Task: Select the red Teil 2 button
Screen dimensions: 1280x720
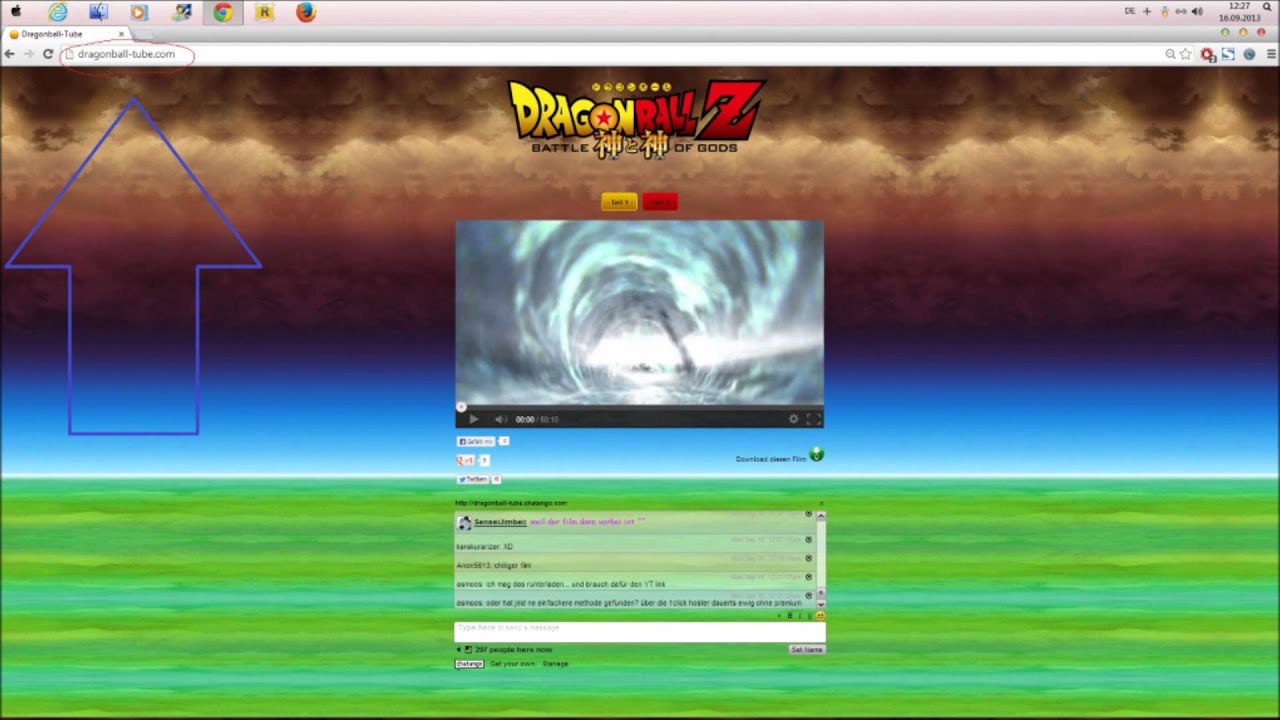Action: 660,202
